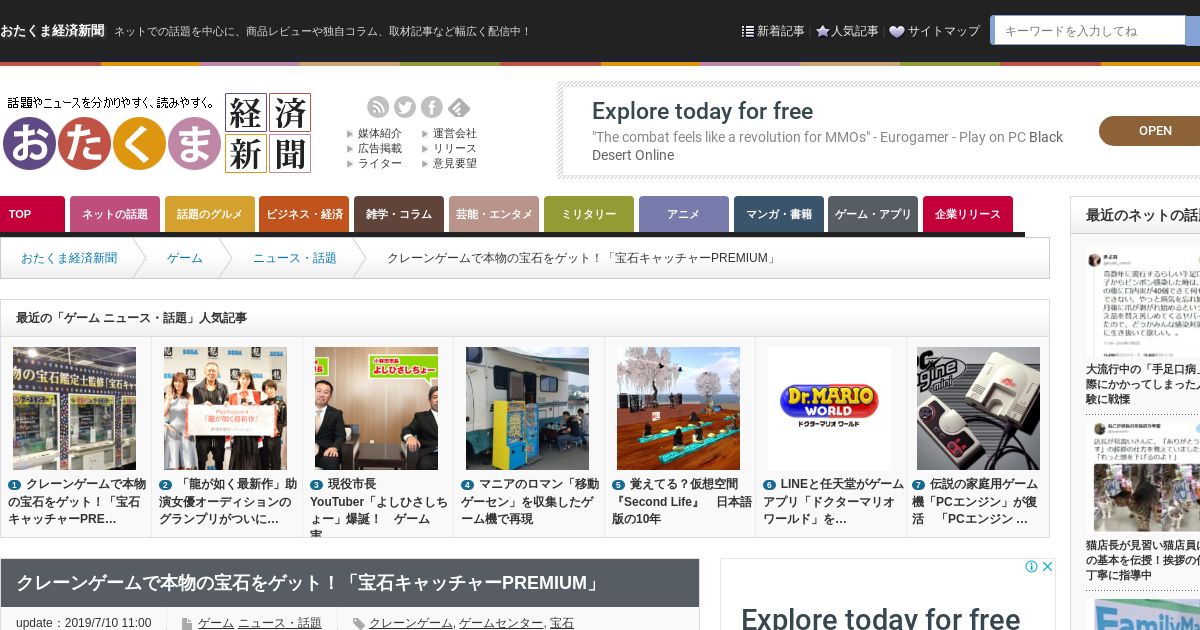The height and width of the screenshot is (630, 1200).
Task: Close the advertisement with X icon
Action: point(1048,567)
